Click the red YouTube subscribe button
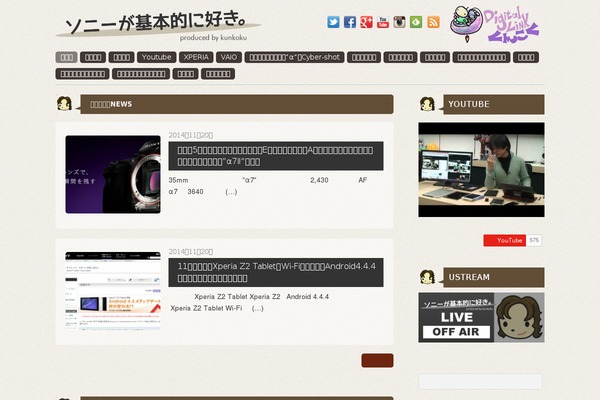 click(x=504, y=240)
